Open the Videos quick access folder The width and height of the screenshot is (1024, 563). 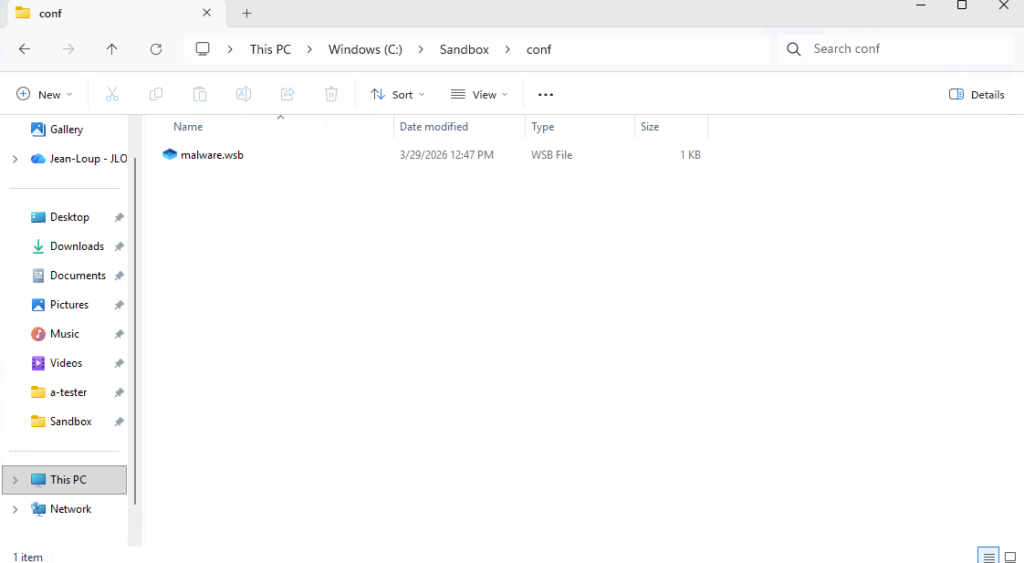coord(57,363)
